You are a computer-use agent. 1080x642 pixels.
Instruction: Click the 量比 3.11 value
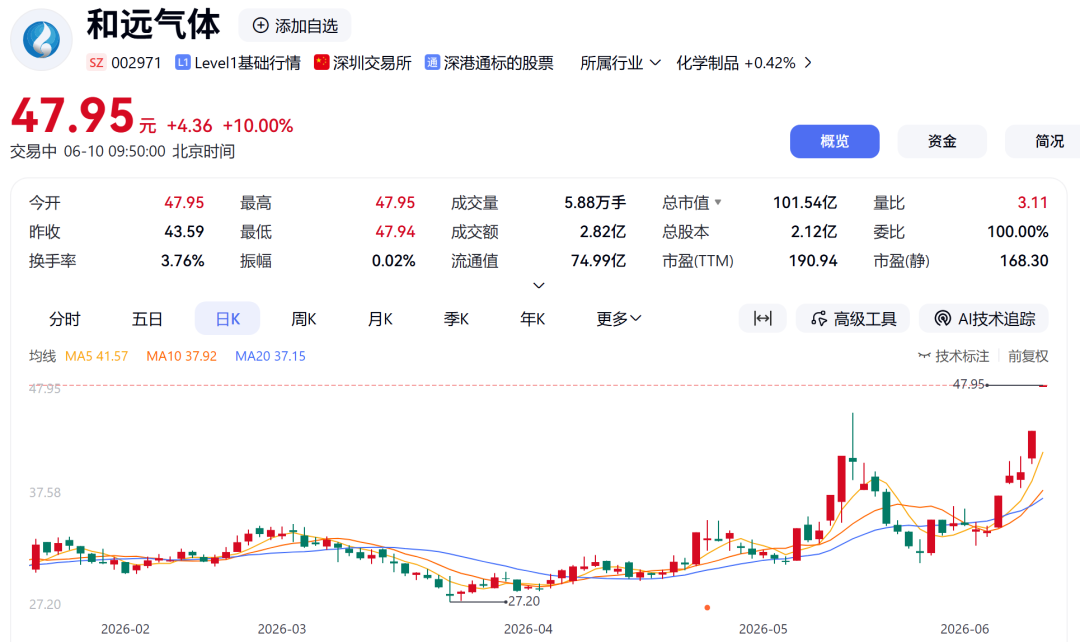(1032, 203)
